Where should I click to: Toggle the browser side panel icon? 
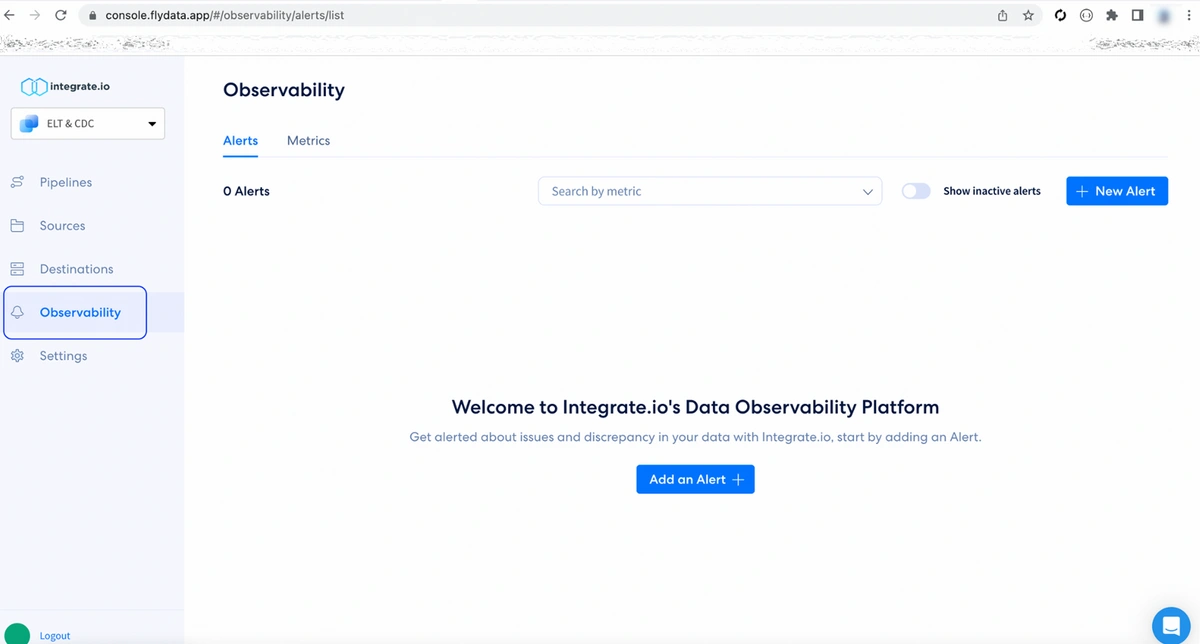(1138, 16)
